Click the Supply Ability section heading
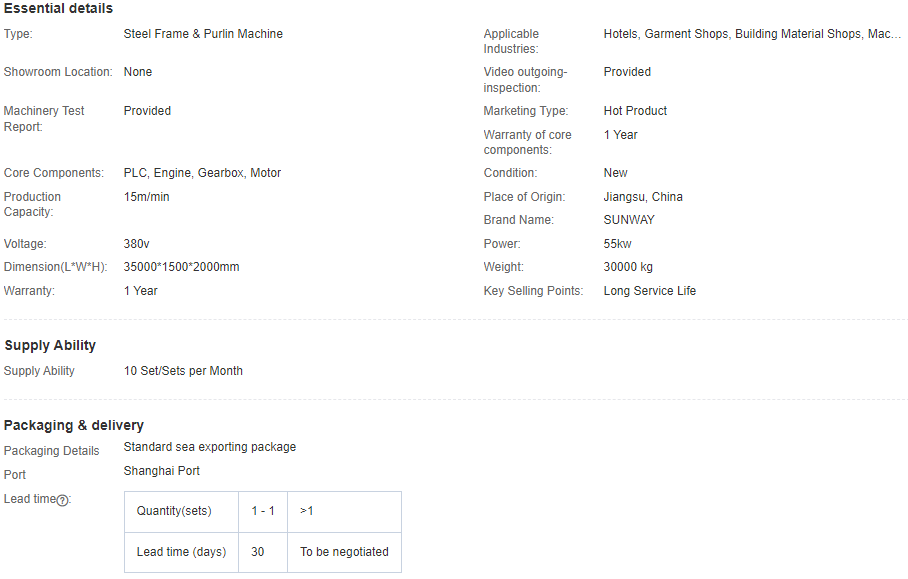 click(x=50, y=345)
